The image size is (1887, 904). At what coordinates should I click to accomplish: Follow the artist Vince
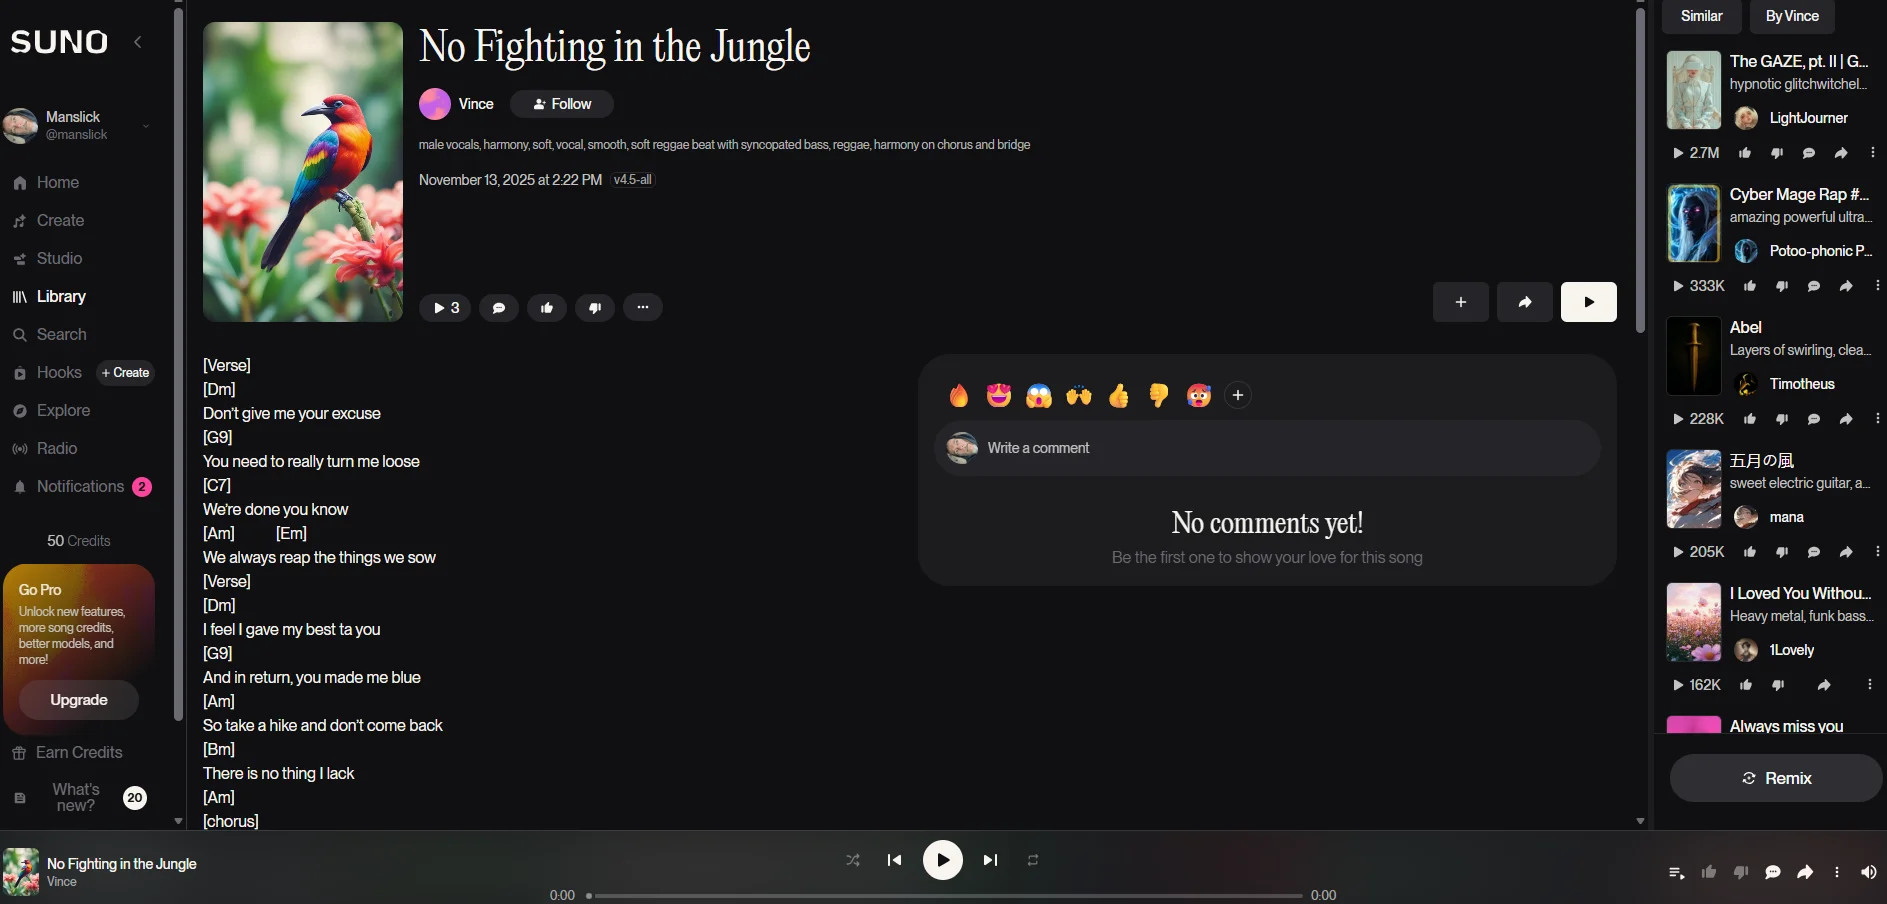562,104
